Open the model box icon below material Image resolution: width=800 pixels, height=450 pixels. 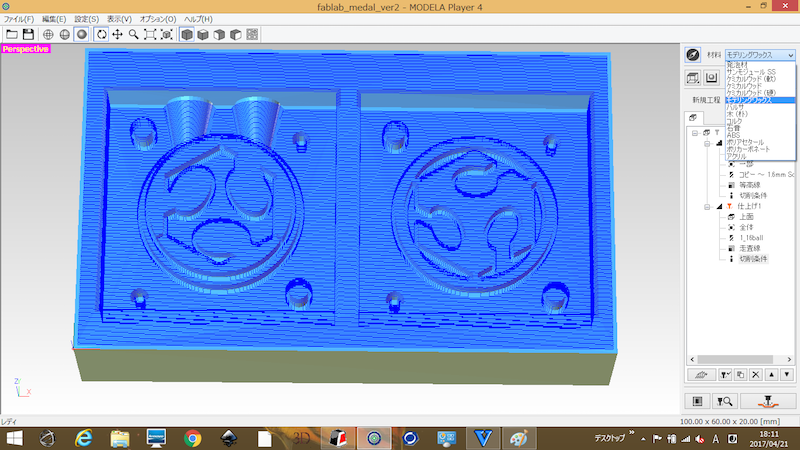coord(693,78)
